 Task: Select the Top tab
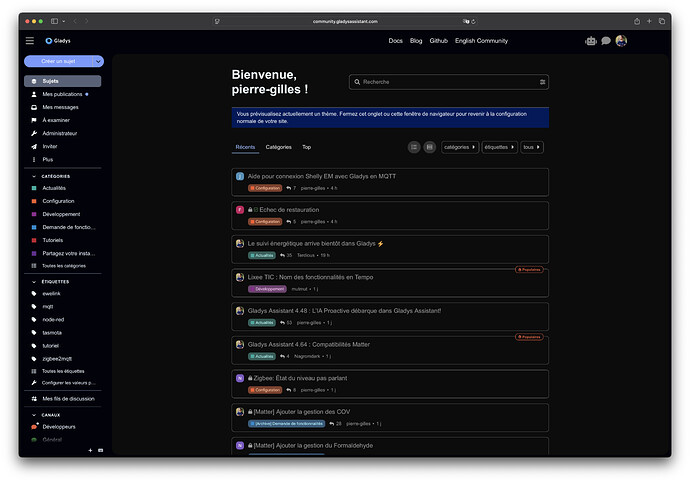306,147
